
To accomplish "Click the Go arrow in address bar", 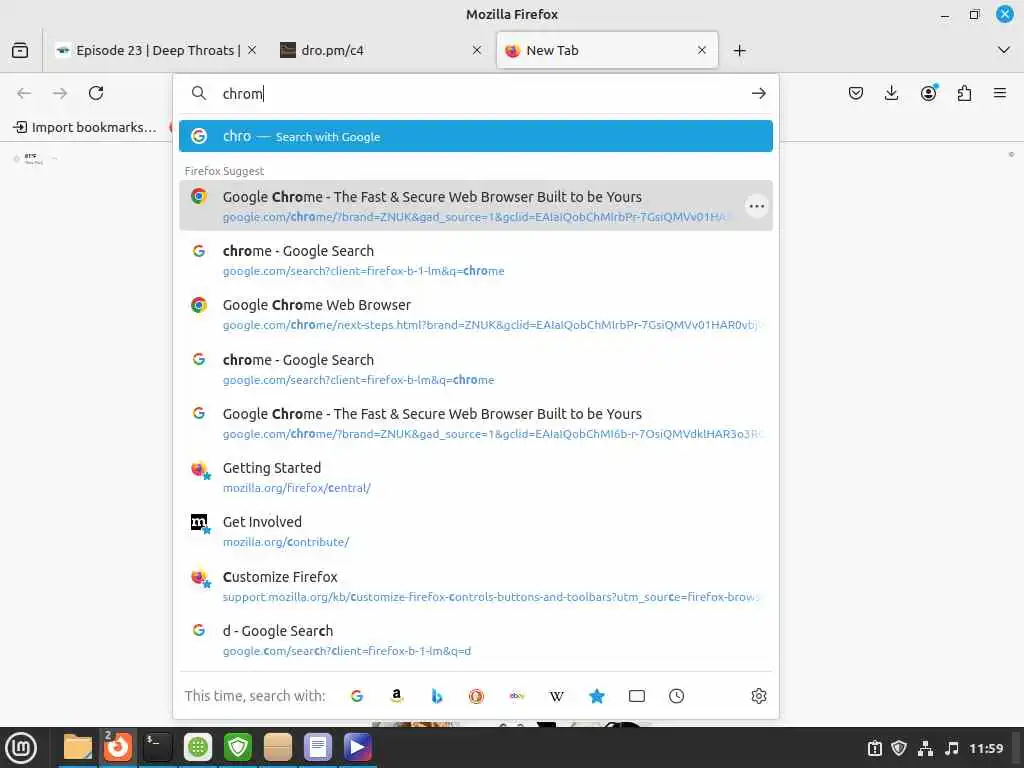I will pyautogui.click(x=758, y=93).
